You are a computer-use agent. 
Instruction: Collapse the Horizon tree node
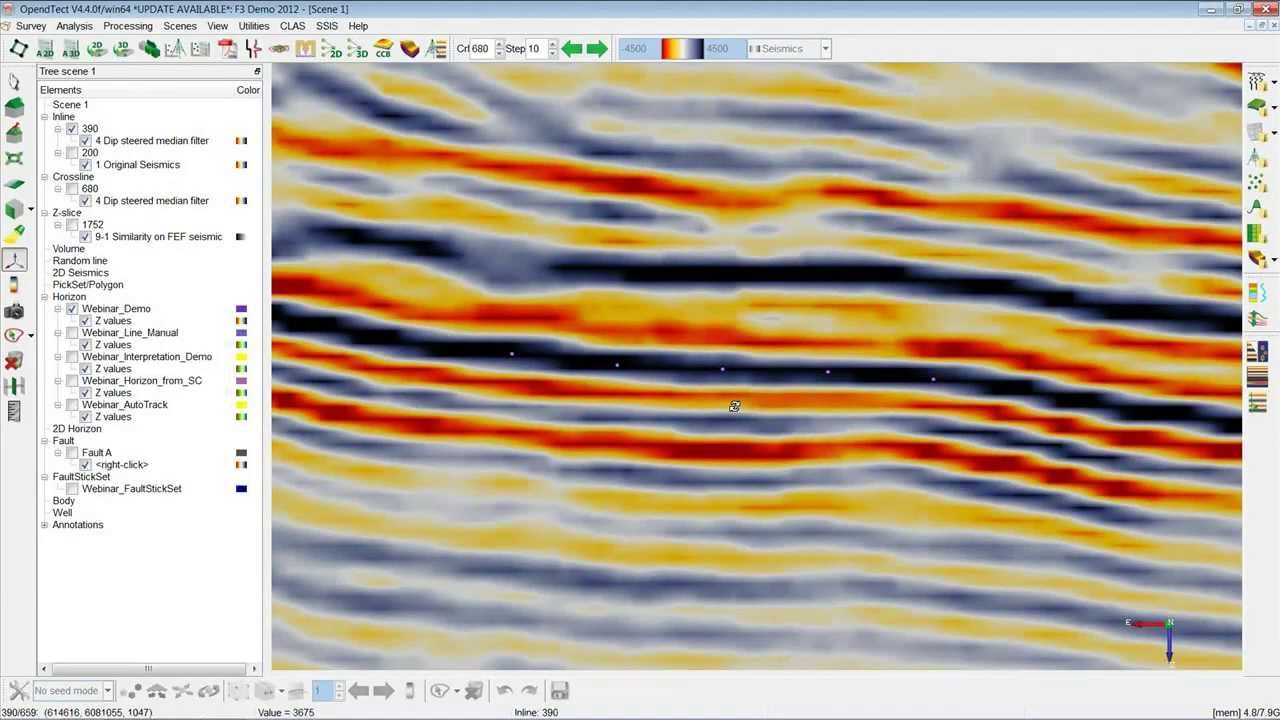tap(44, 297)
